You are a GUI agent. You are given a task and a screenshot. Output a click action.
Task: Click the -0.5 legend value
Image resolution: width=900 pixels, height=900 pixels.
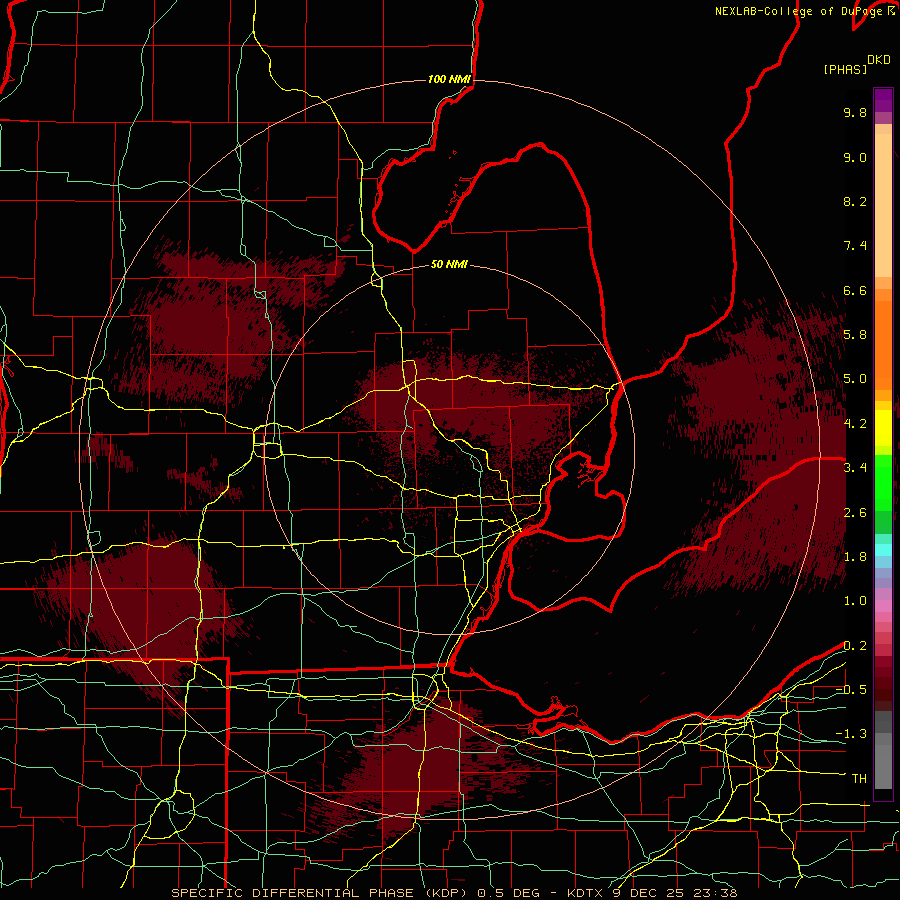pyautogui.click(x=851, y=690)
